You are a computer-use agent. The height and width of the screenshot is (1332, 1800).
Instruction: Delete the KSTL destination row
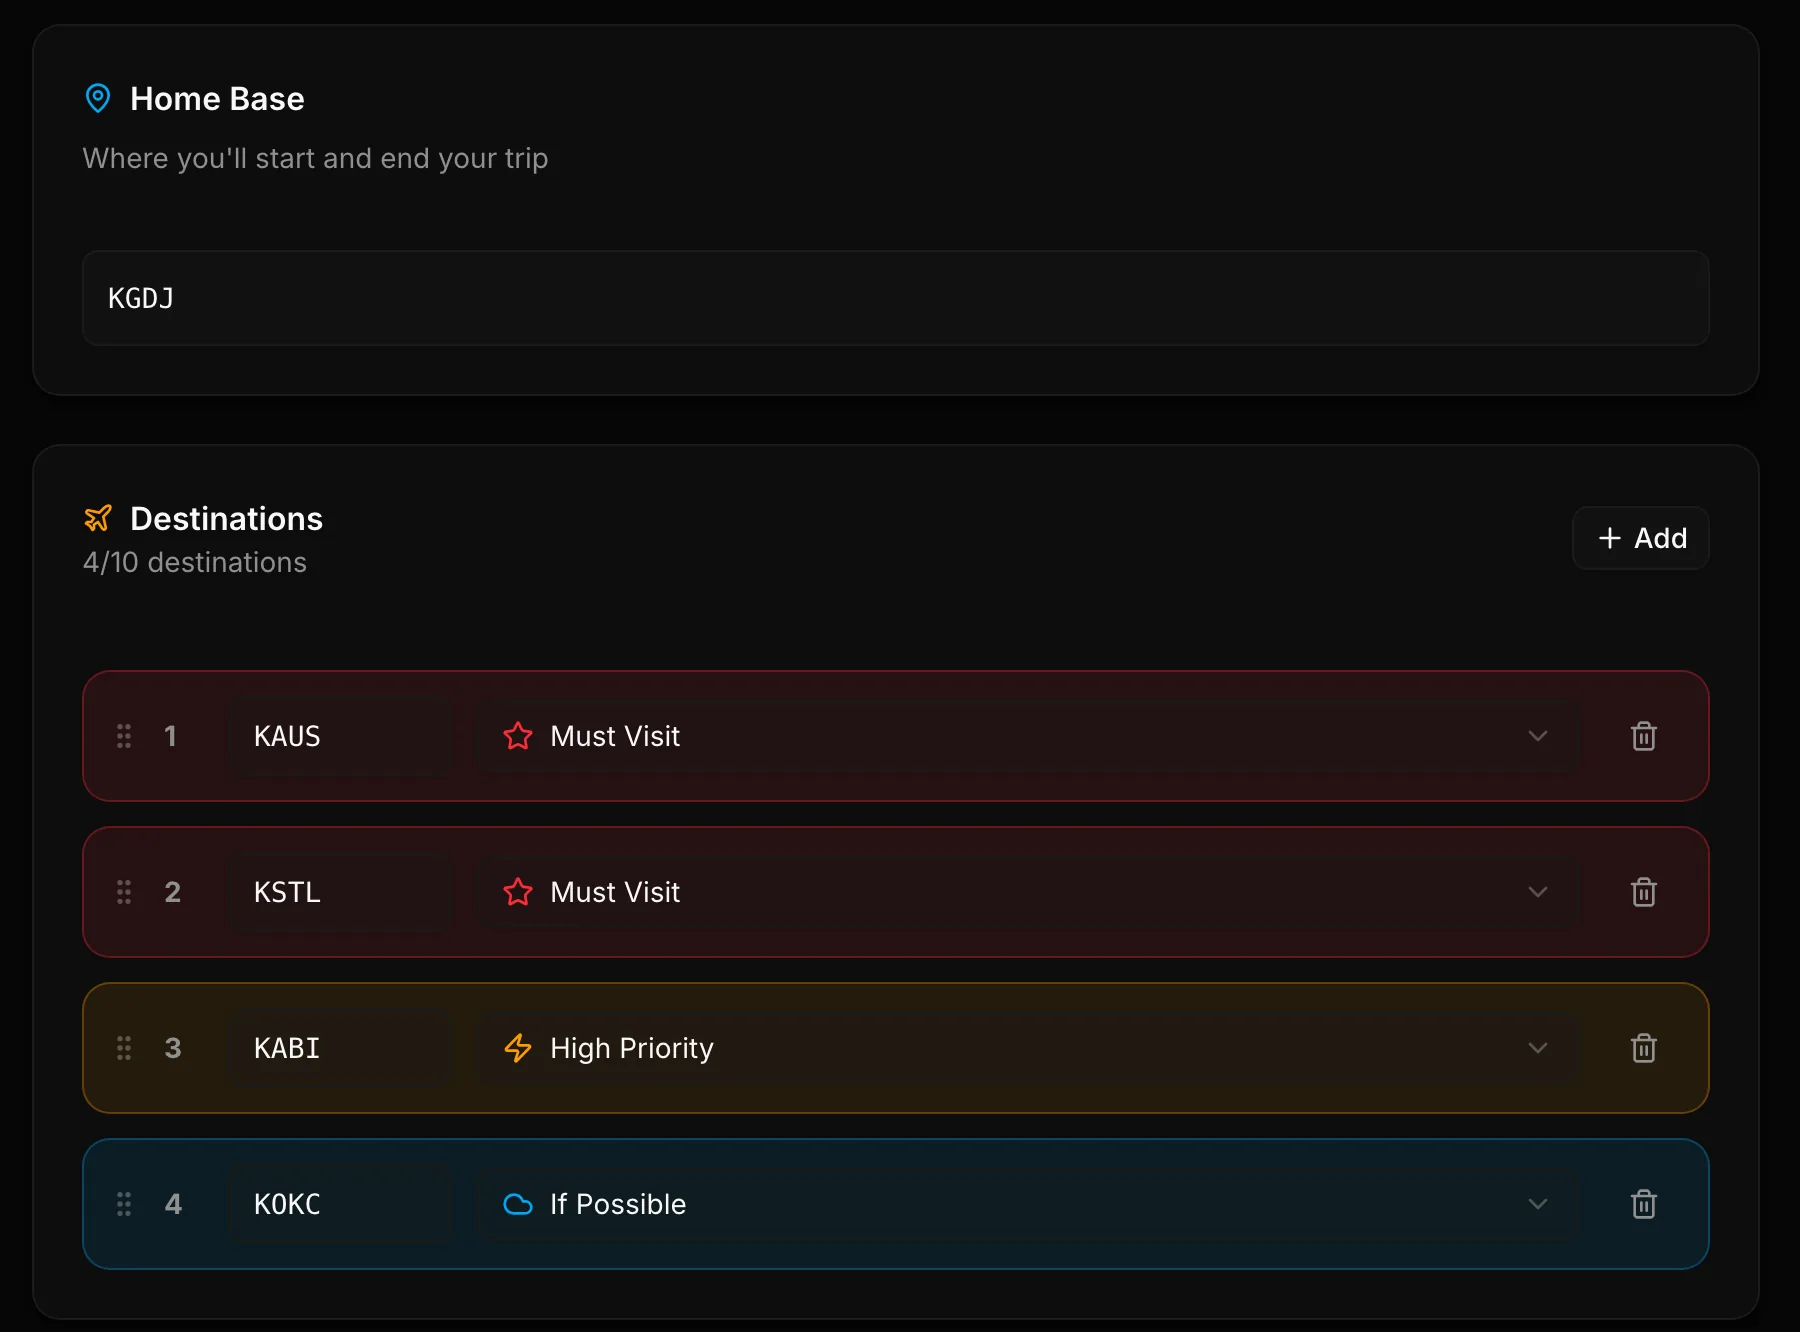1643,892
